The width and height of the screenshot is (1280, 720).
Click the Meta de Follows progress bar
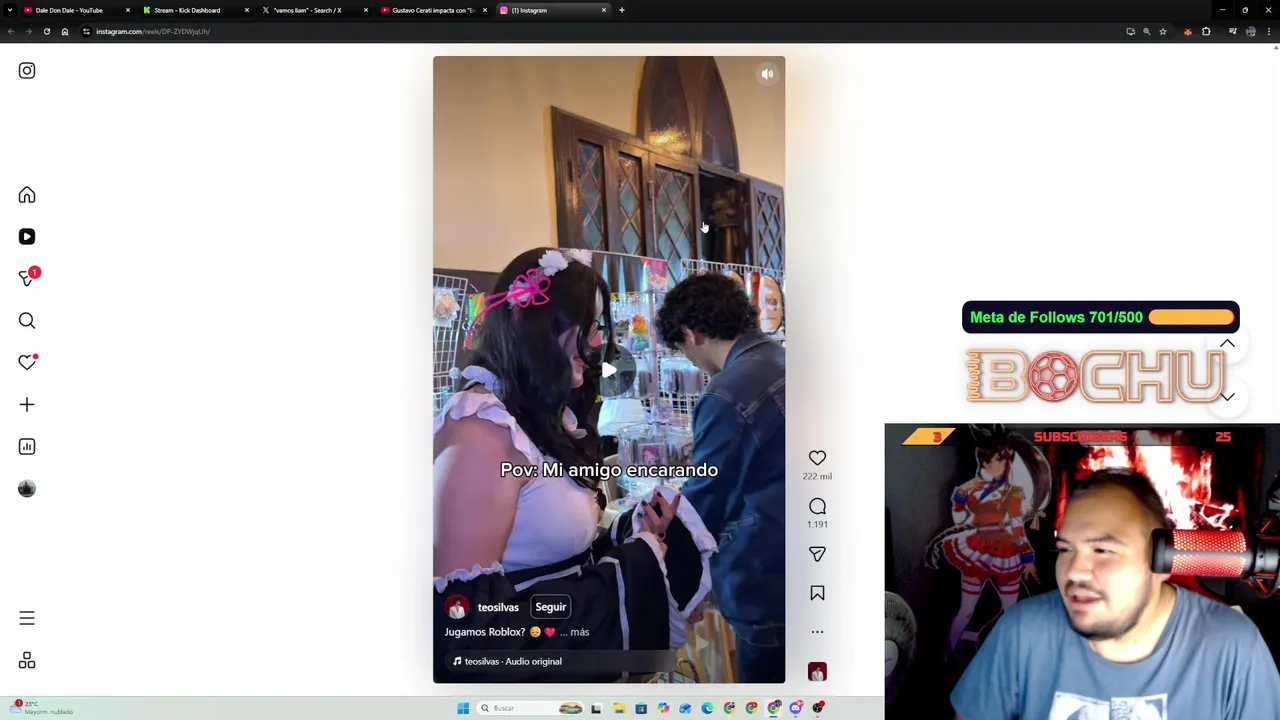[1191, 317]
